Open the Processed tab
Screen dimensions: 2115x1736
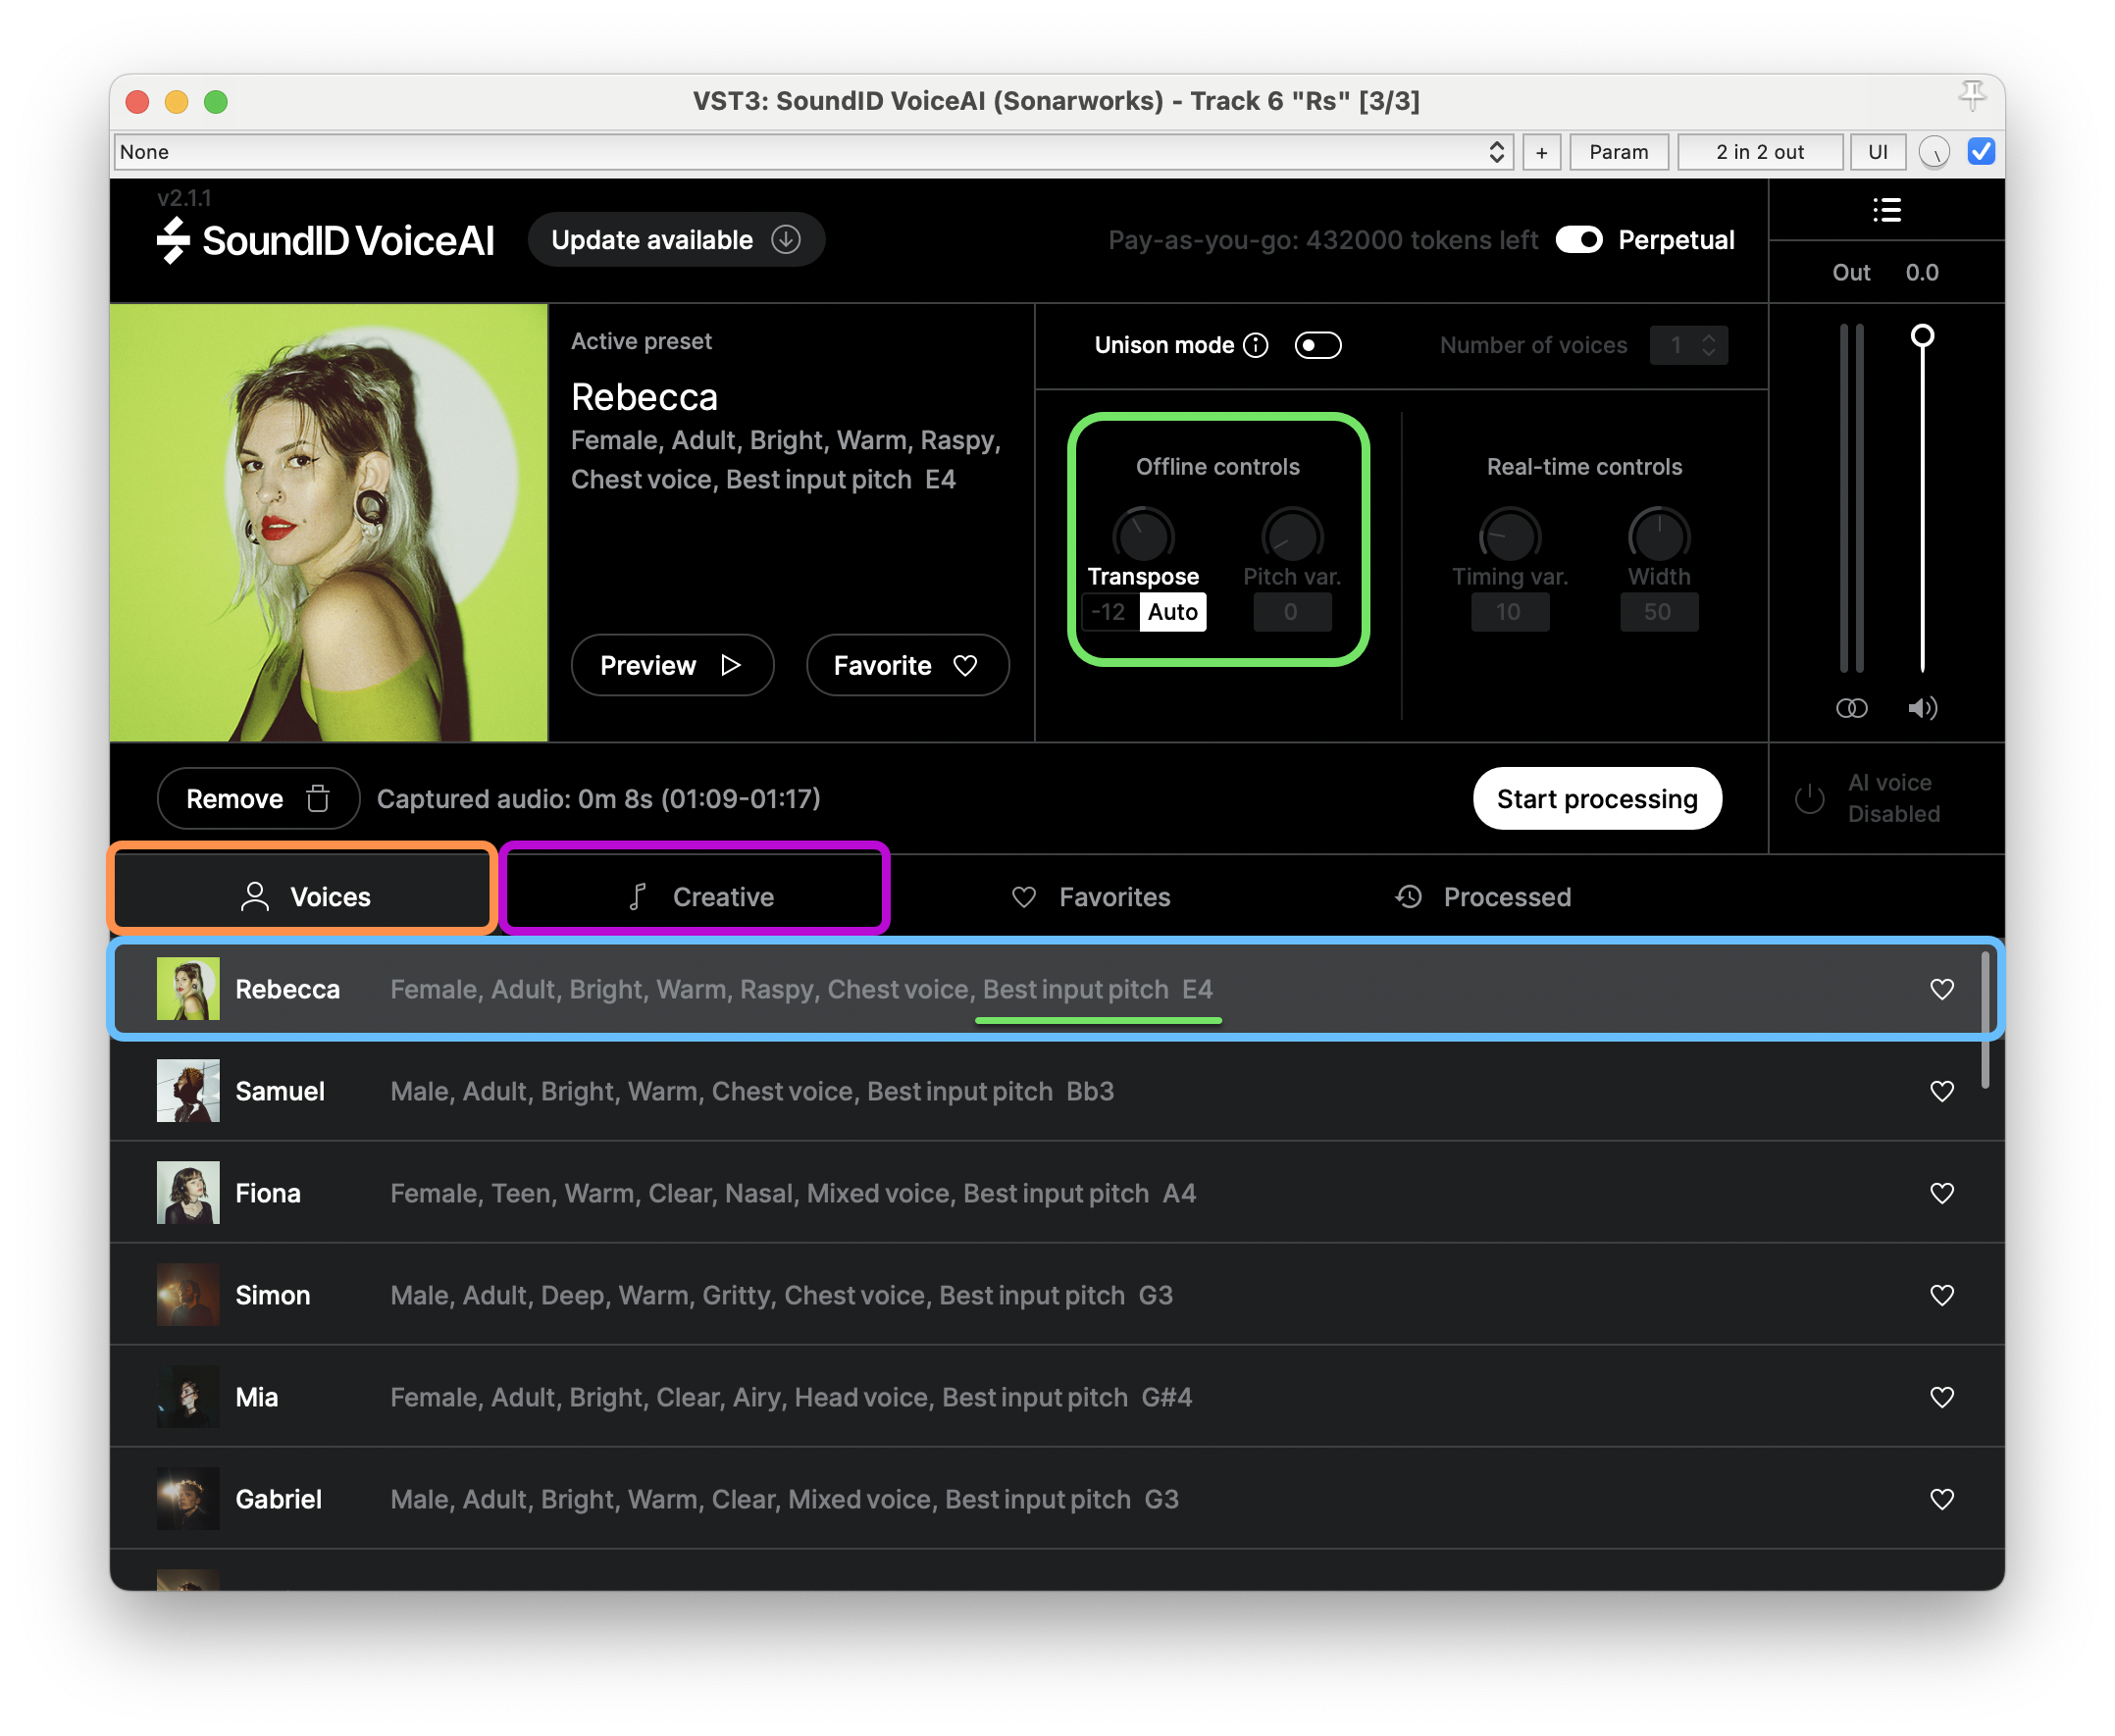(1482, 896)
